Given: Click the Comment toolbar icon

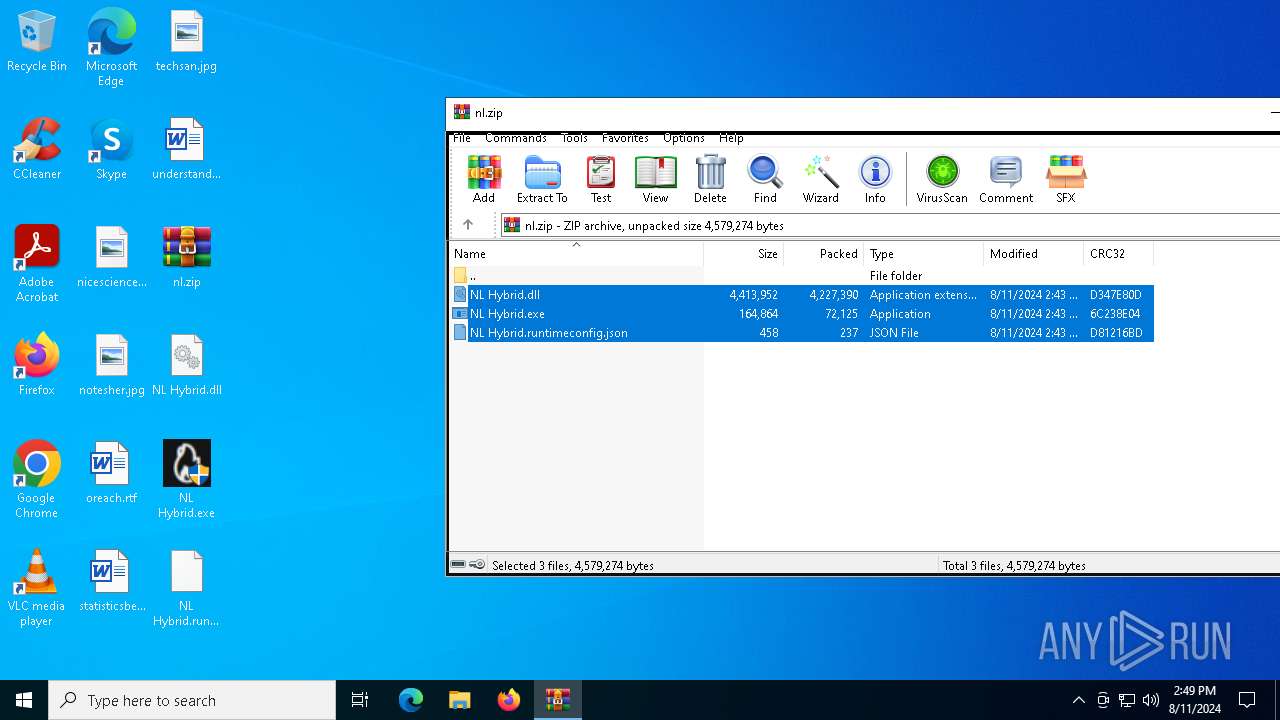Looking at the screenshot, I should [x=1006, y=179].
